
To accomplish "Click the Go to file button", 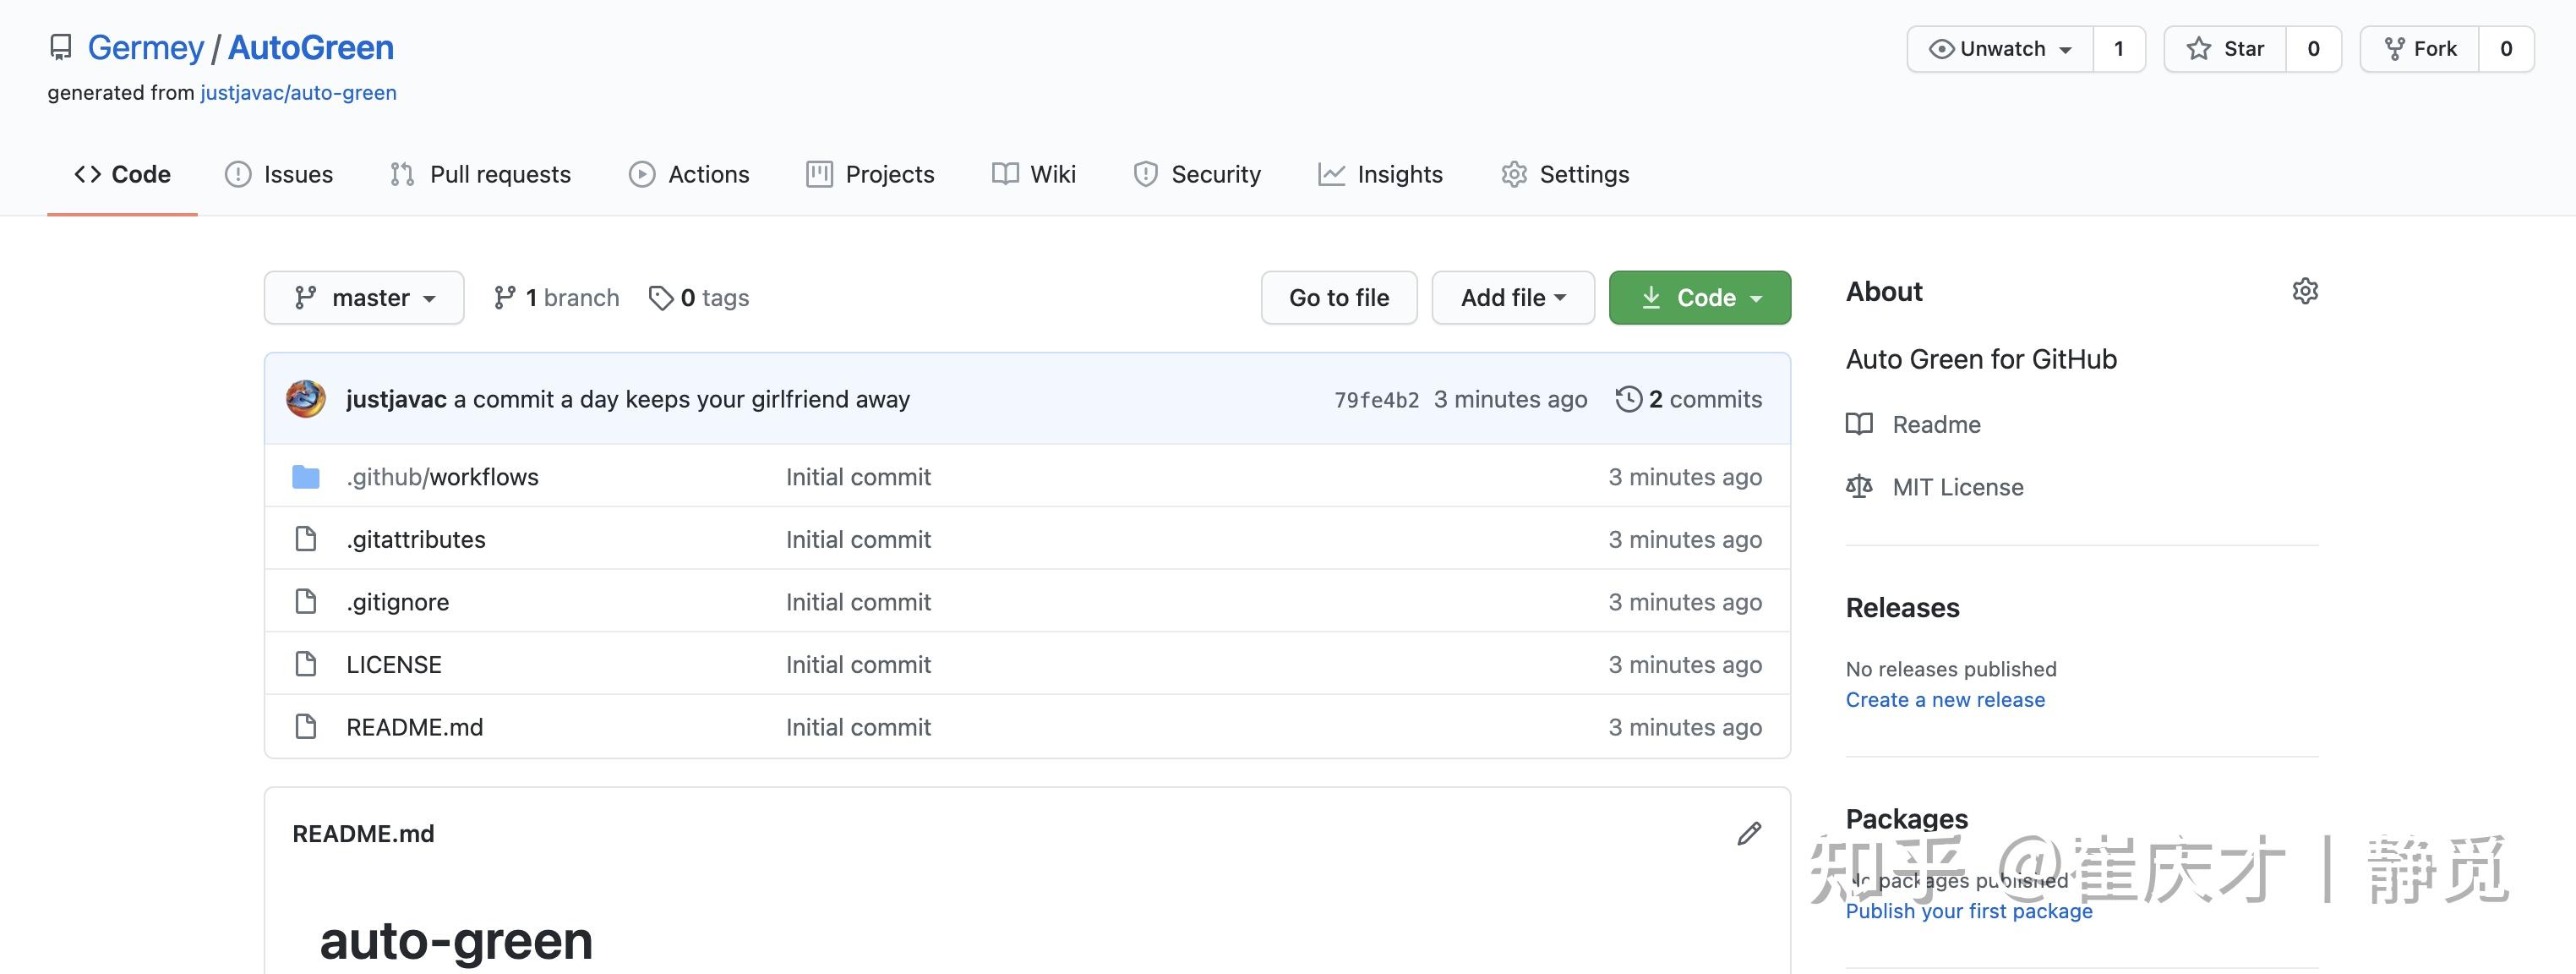I will 1339,297.
